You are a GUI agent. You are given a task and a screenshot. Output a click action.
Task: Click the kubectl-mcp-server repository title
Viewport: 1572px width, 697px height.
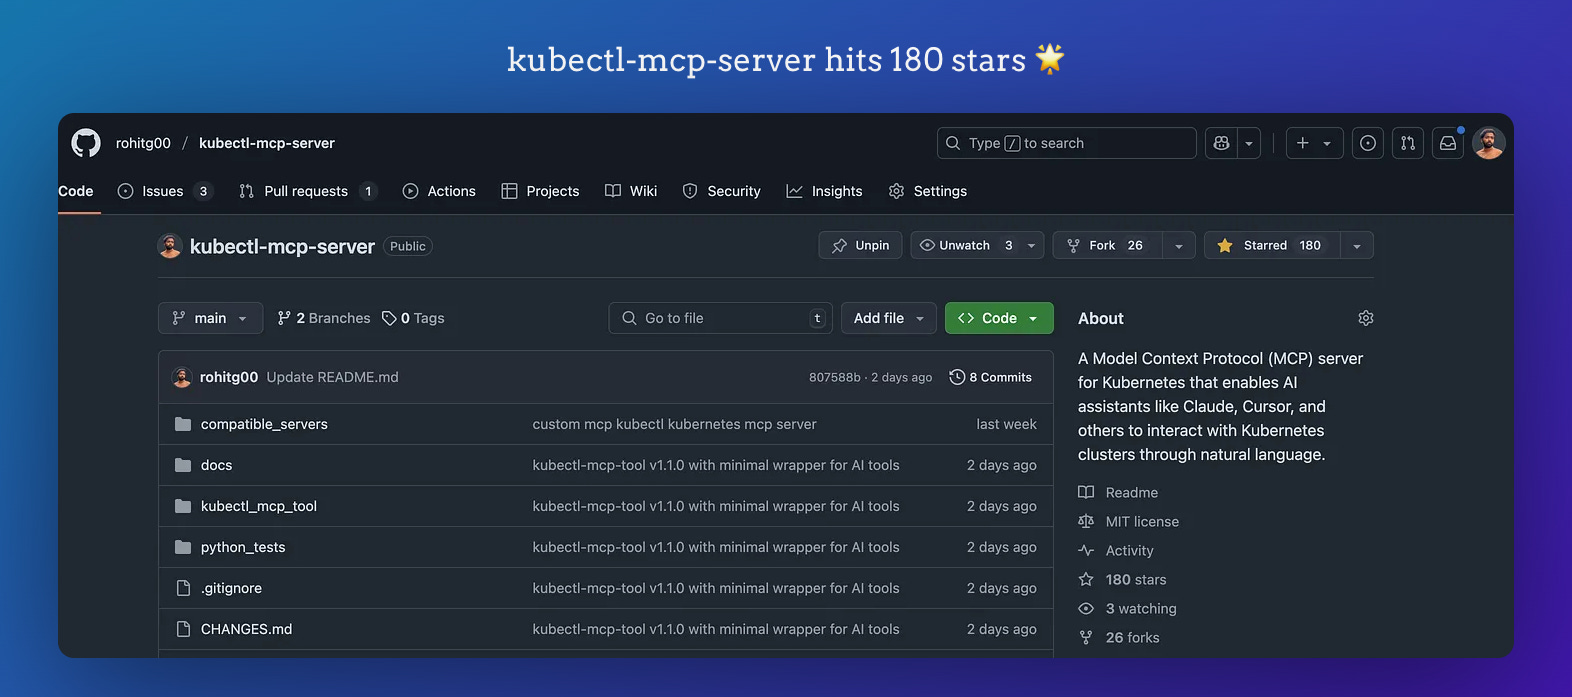click(x=282, y=246)
